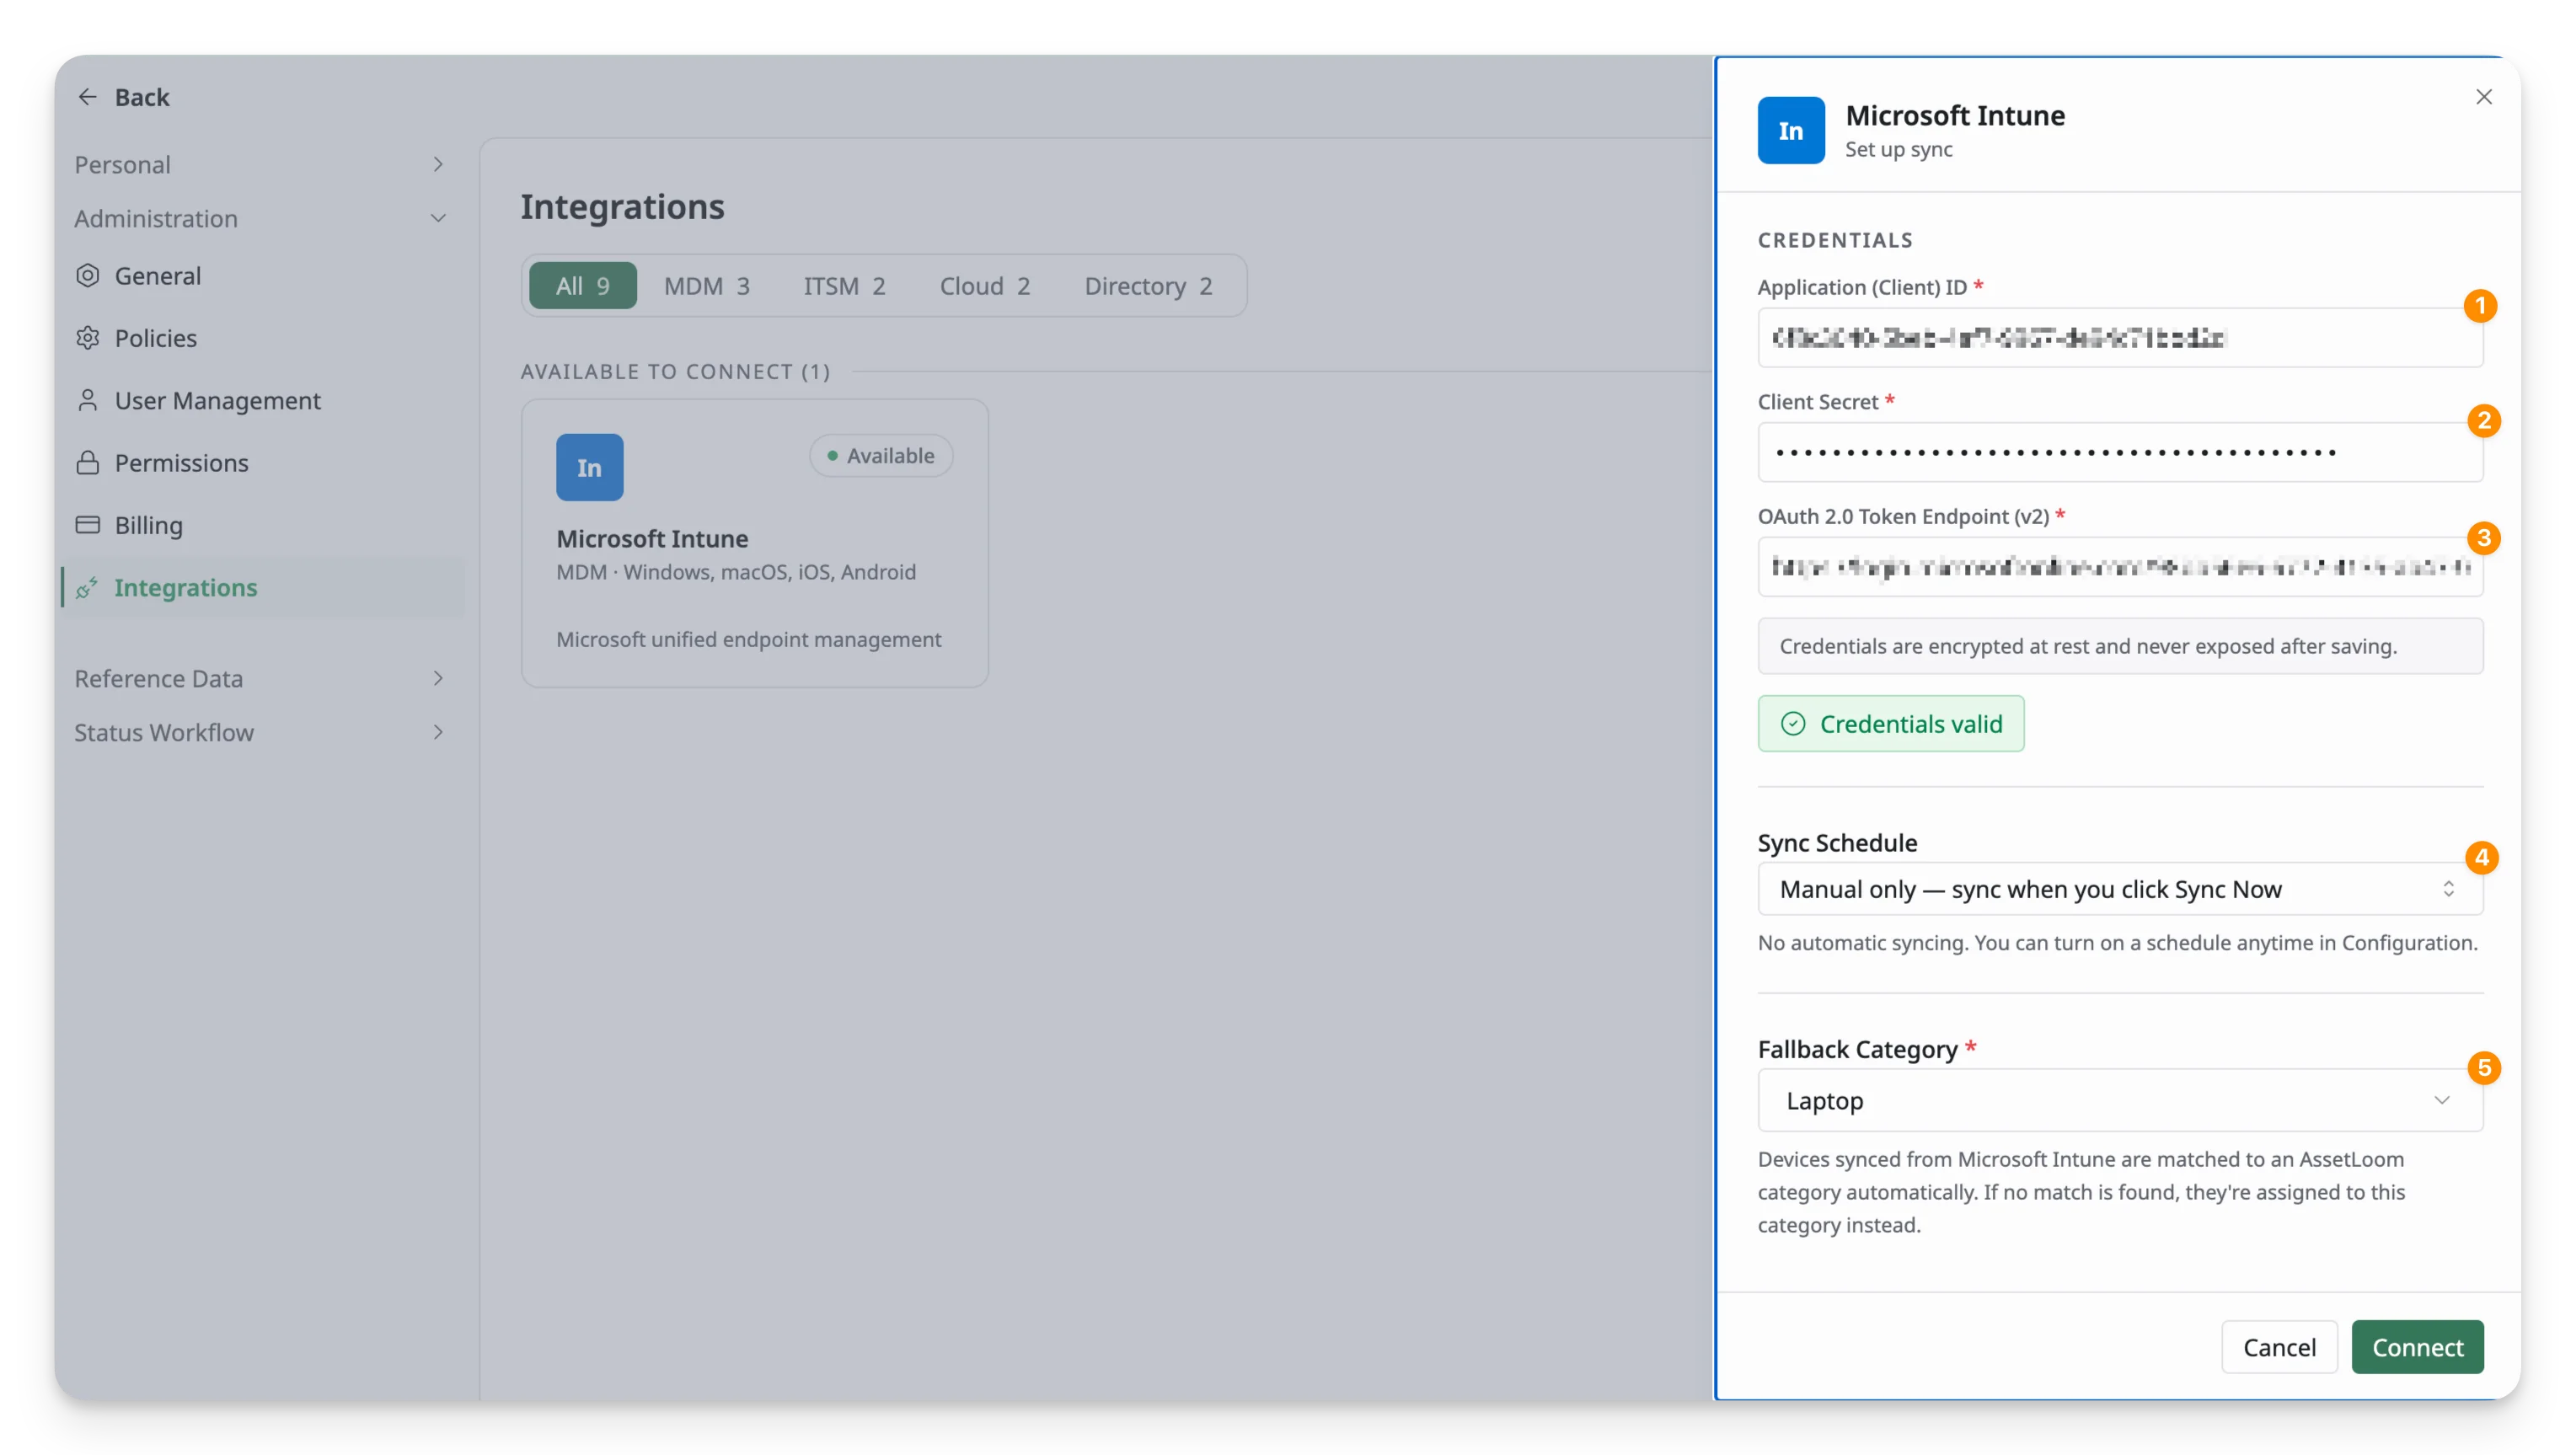Click the Intune logo on the card
Screen dimensions: 2576x1455
click(x=590, y=467)
